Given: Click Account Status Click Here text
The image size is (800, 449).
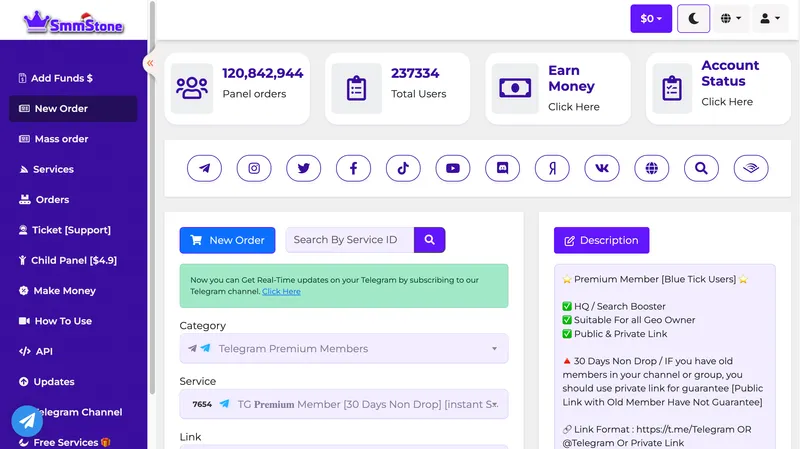Looking at the screenshot, I should (727, 102).
